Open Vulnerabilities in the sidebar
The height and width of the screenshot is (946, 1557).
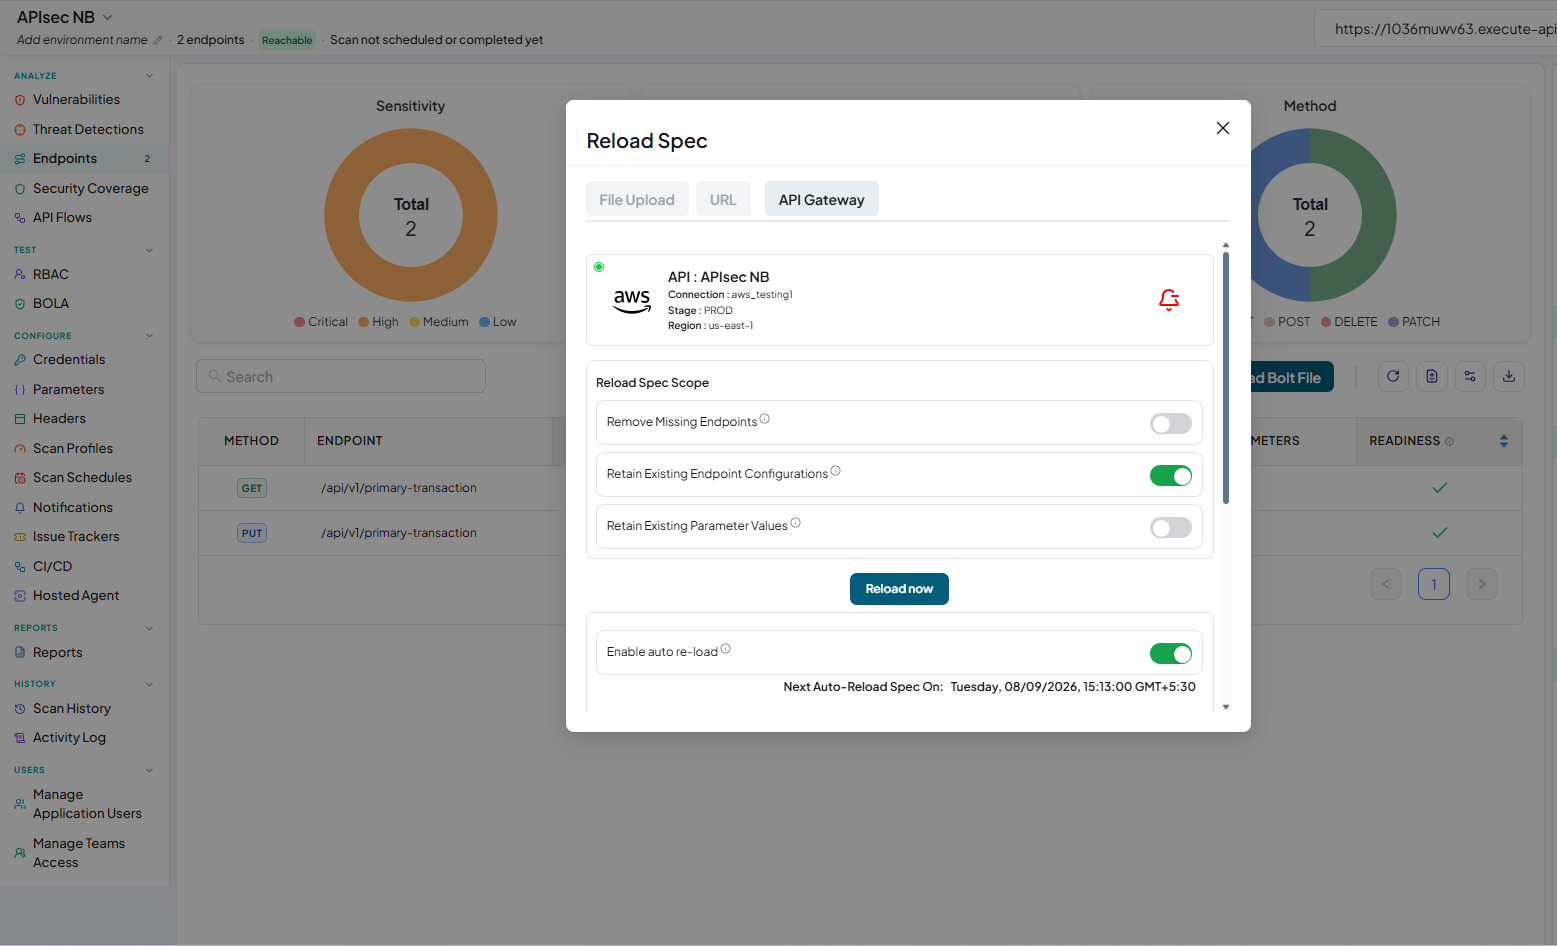[x=76, y=100]
